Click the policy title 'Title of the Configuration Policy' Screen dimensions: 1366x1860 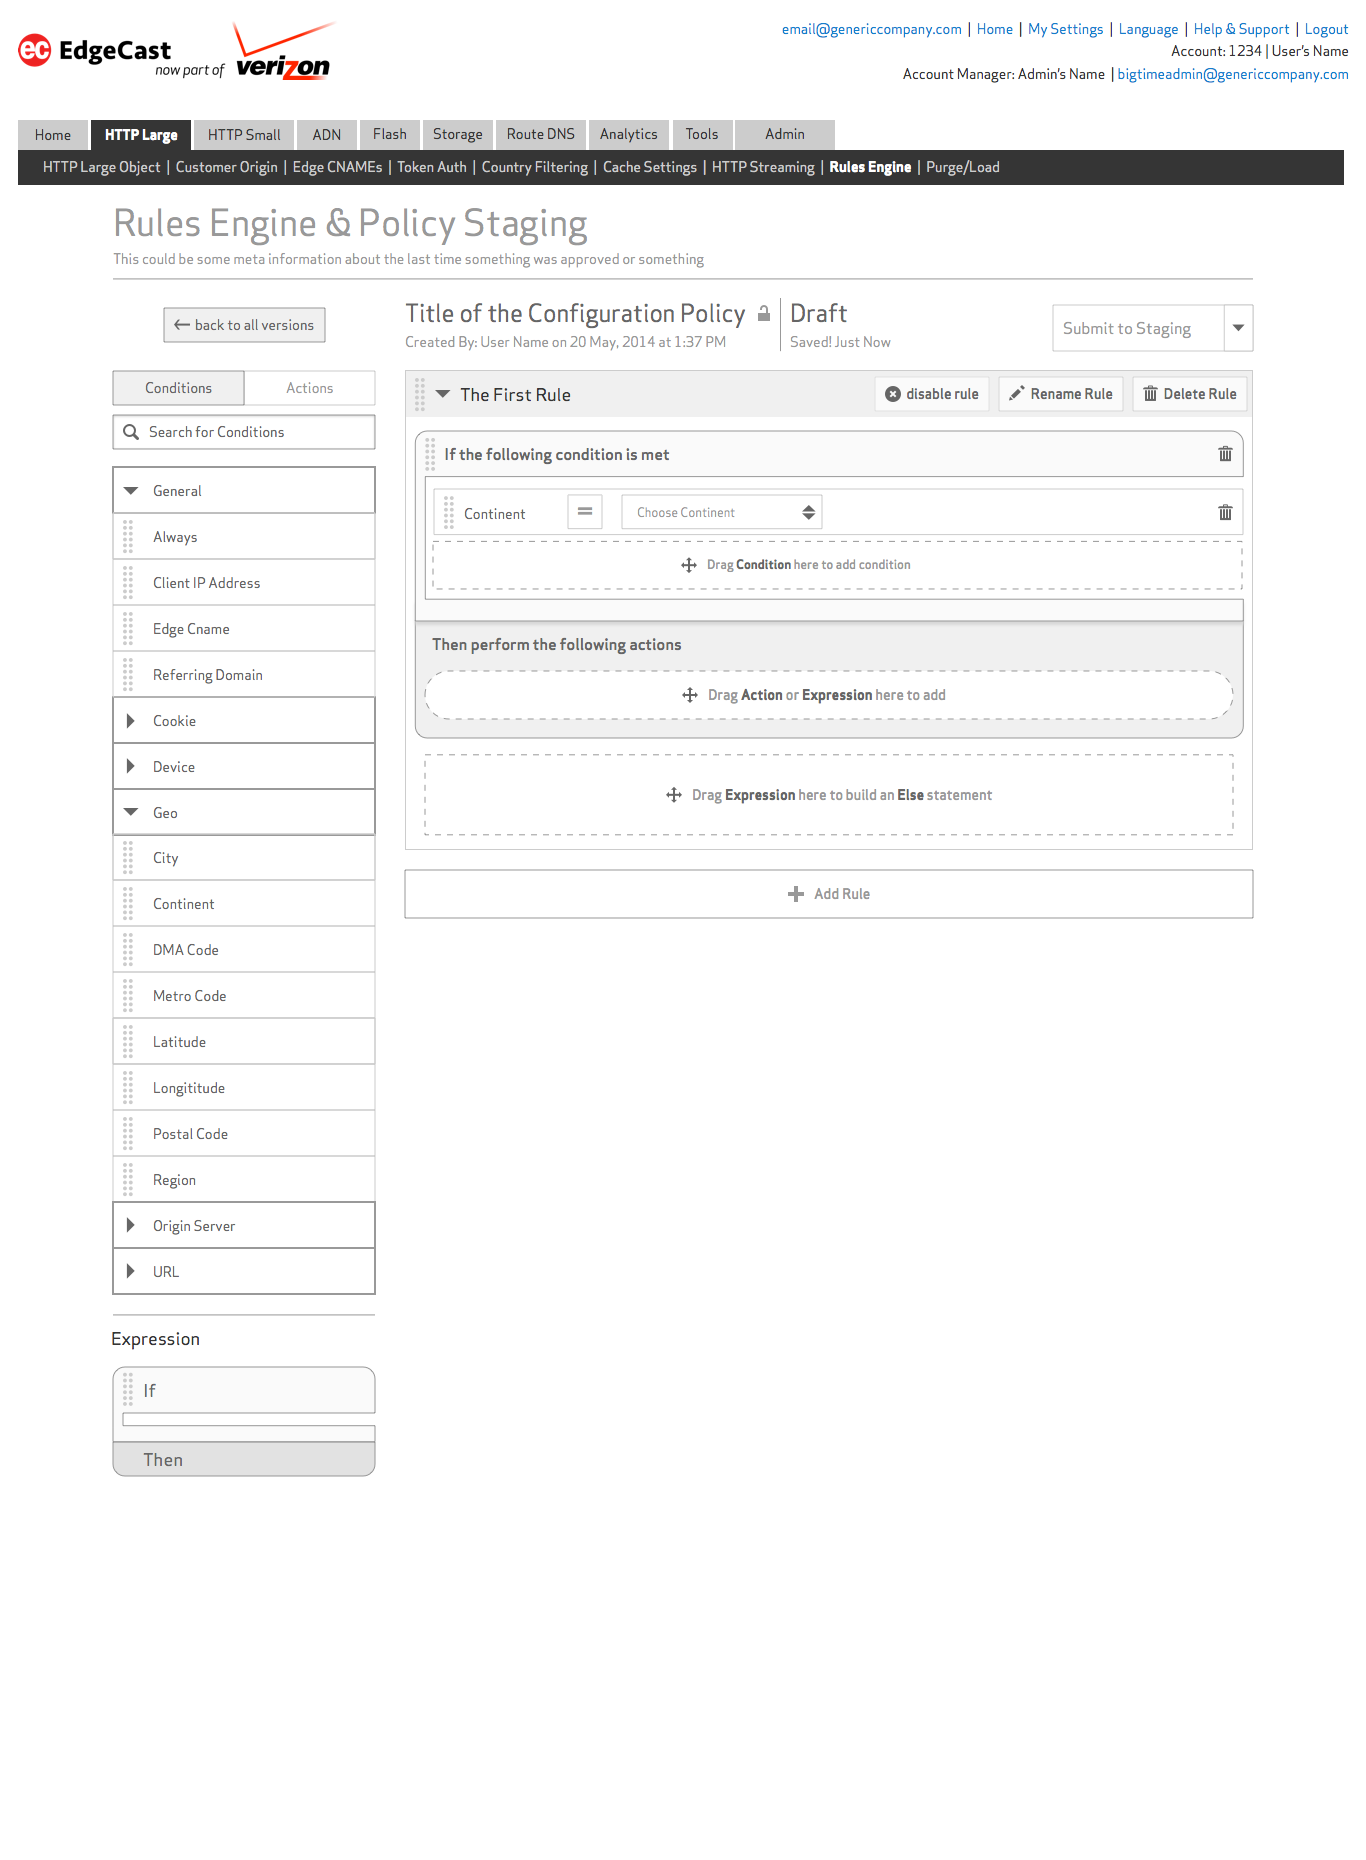click(x=575, y=314)
